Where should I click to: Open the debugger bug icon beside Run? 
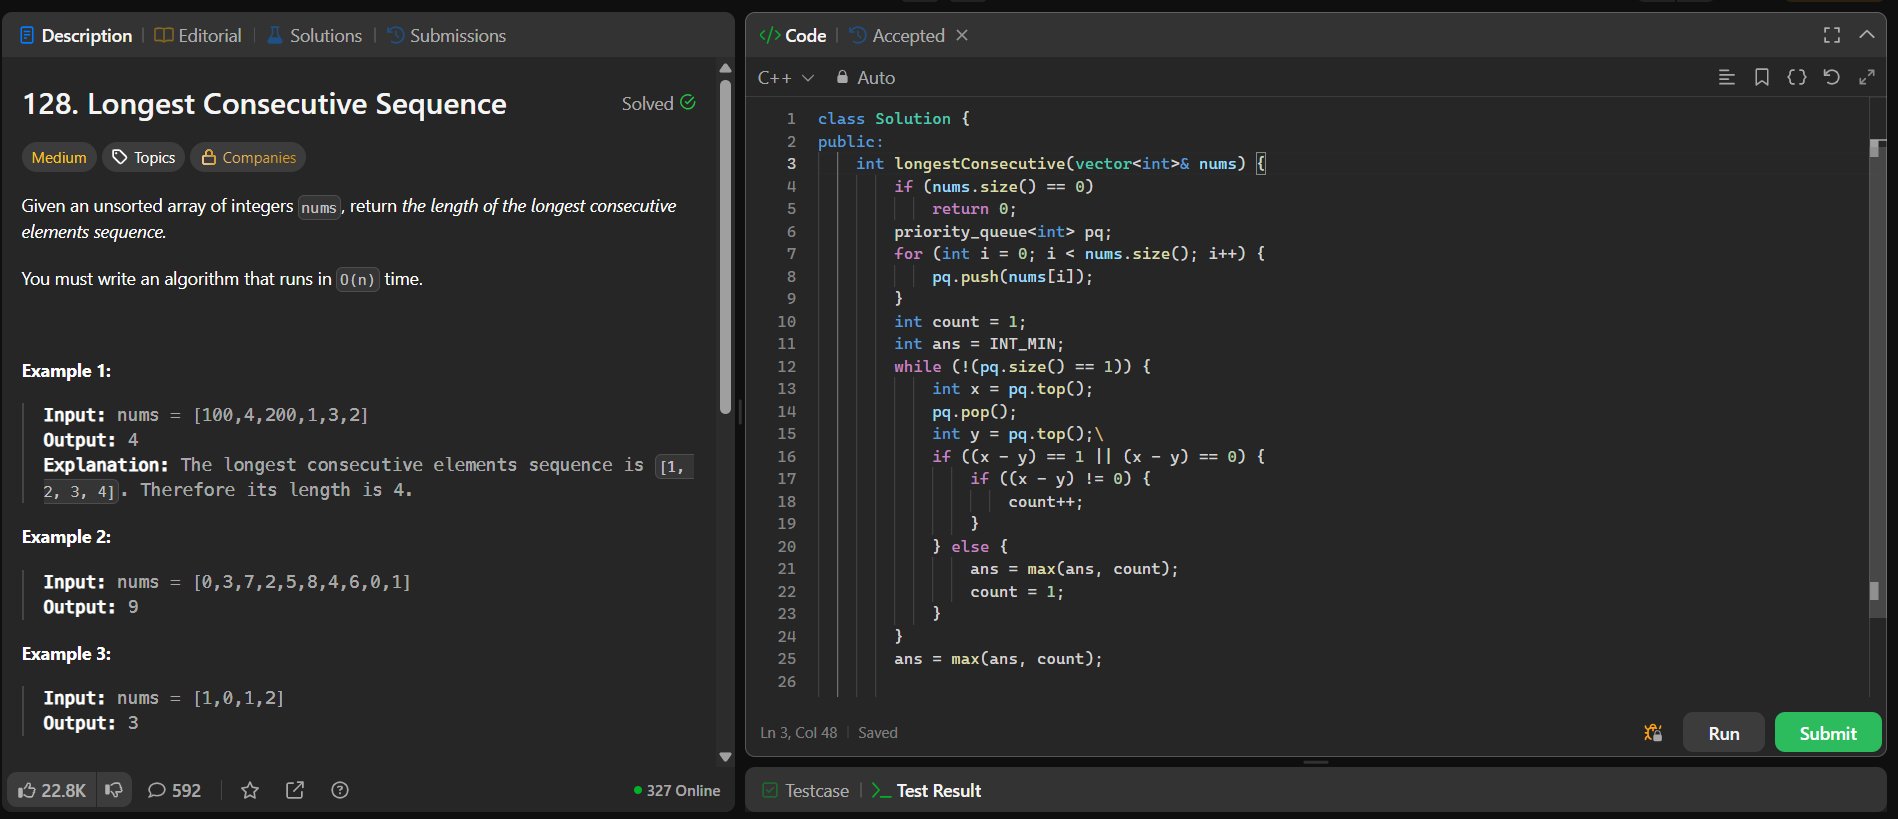[x=1653, y=733]
